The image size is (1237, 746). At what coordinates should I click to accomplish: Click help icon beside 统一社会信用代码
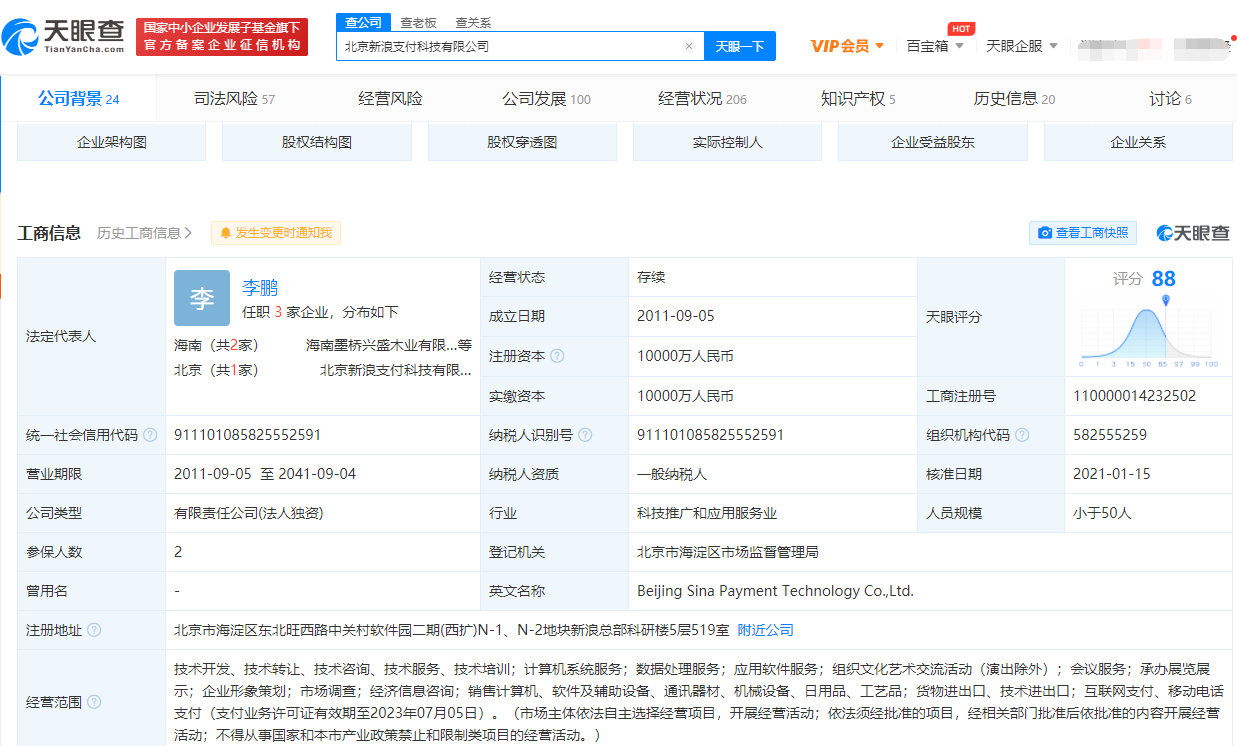[150, 435]
